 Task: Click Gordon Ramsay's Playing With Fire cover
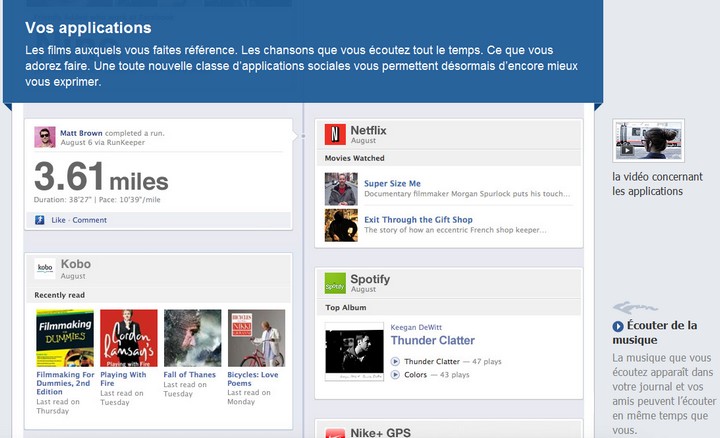129,338
